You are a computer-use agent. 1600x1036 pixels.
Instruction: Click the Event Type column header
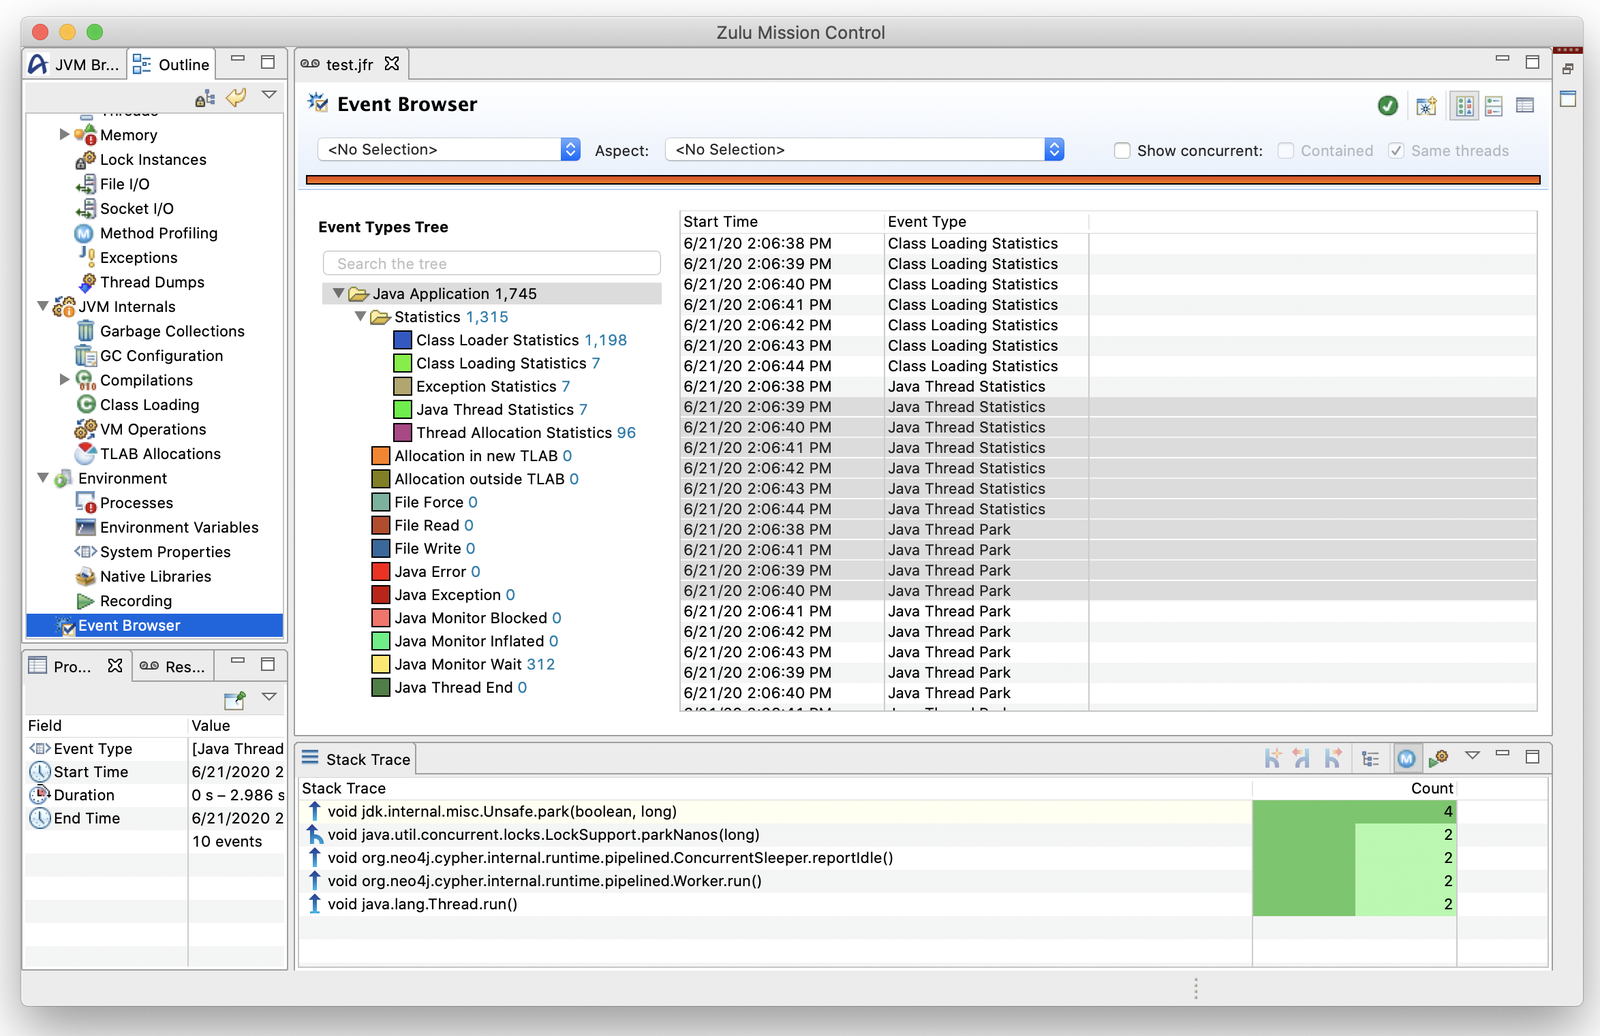pyautogui.click(x=986, y=222)
